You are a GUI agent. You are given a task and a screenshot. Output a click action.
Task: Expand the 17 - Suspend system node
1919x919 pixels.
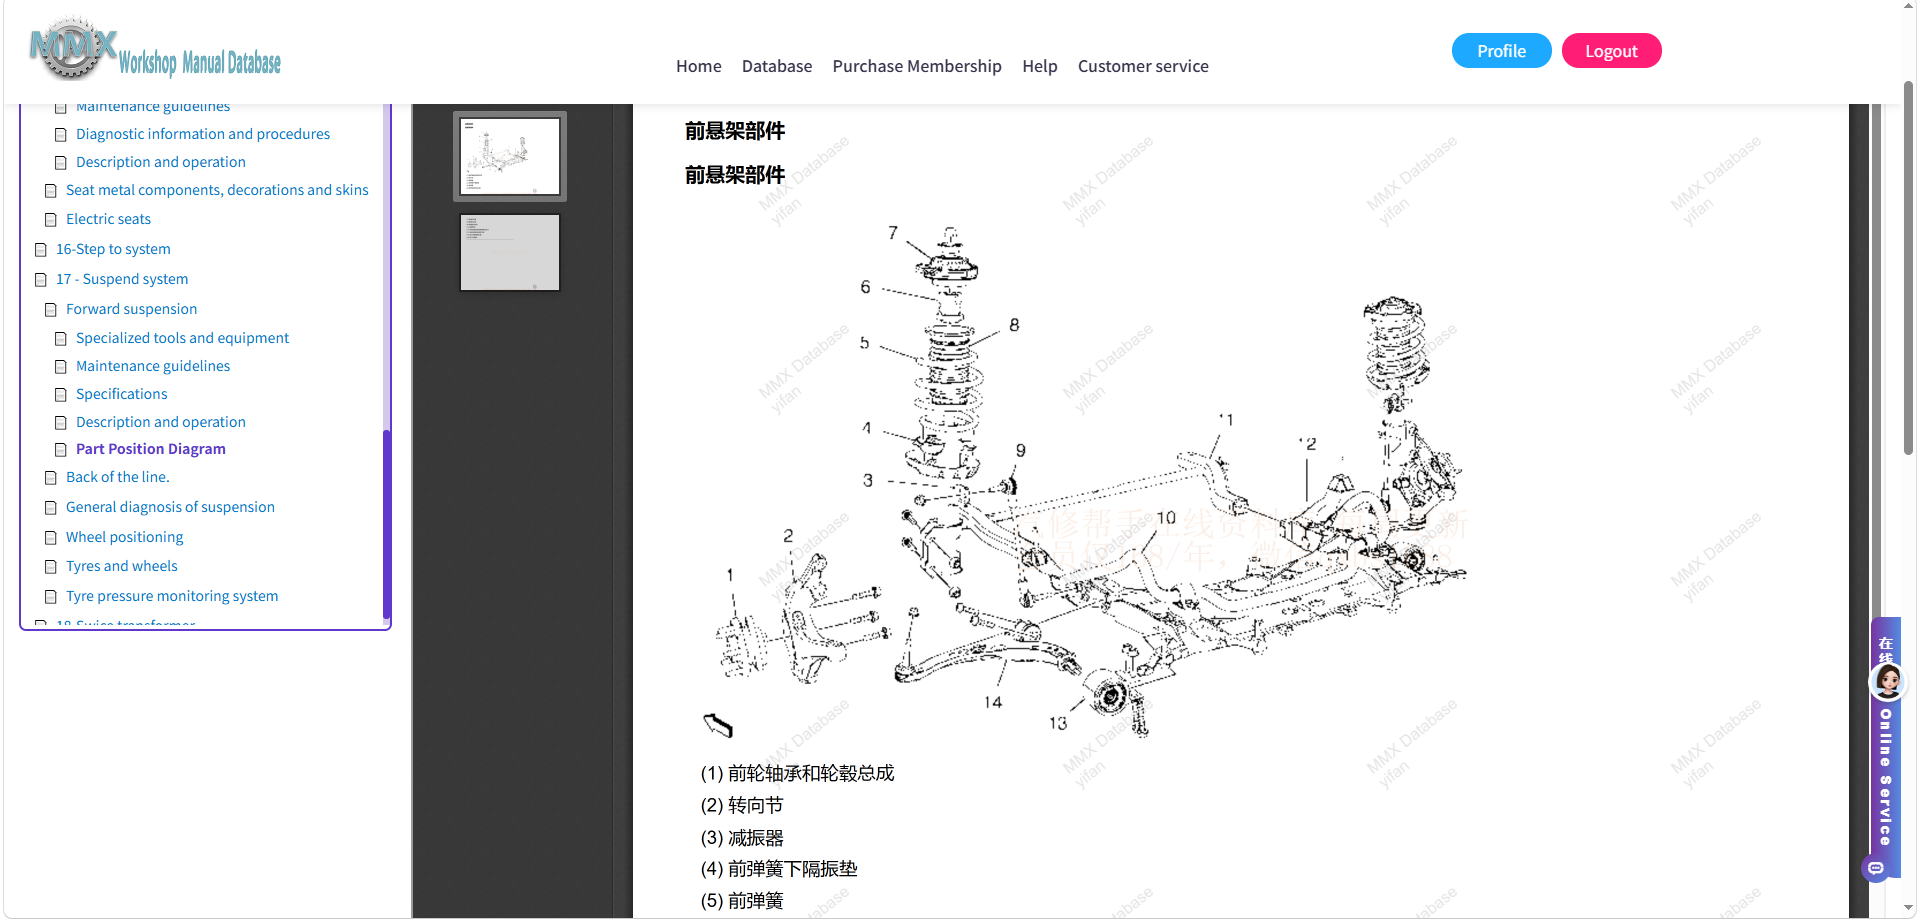coord(122,279)
